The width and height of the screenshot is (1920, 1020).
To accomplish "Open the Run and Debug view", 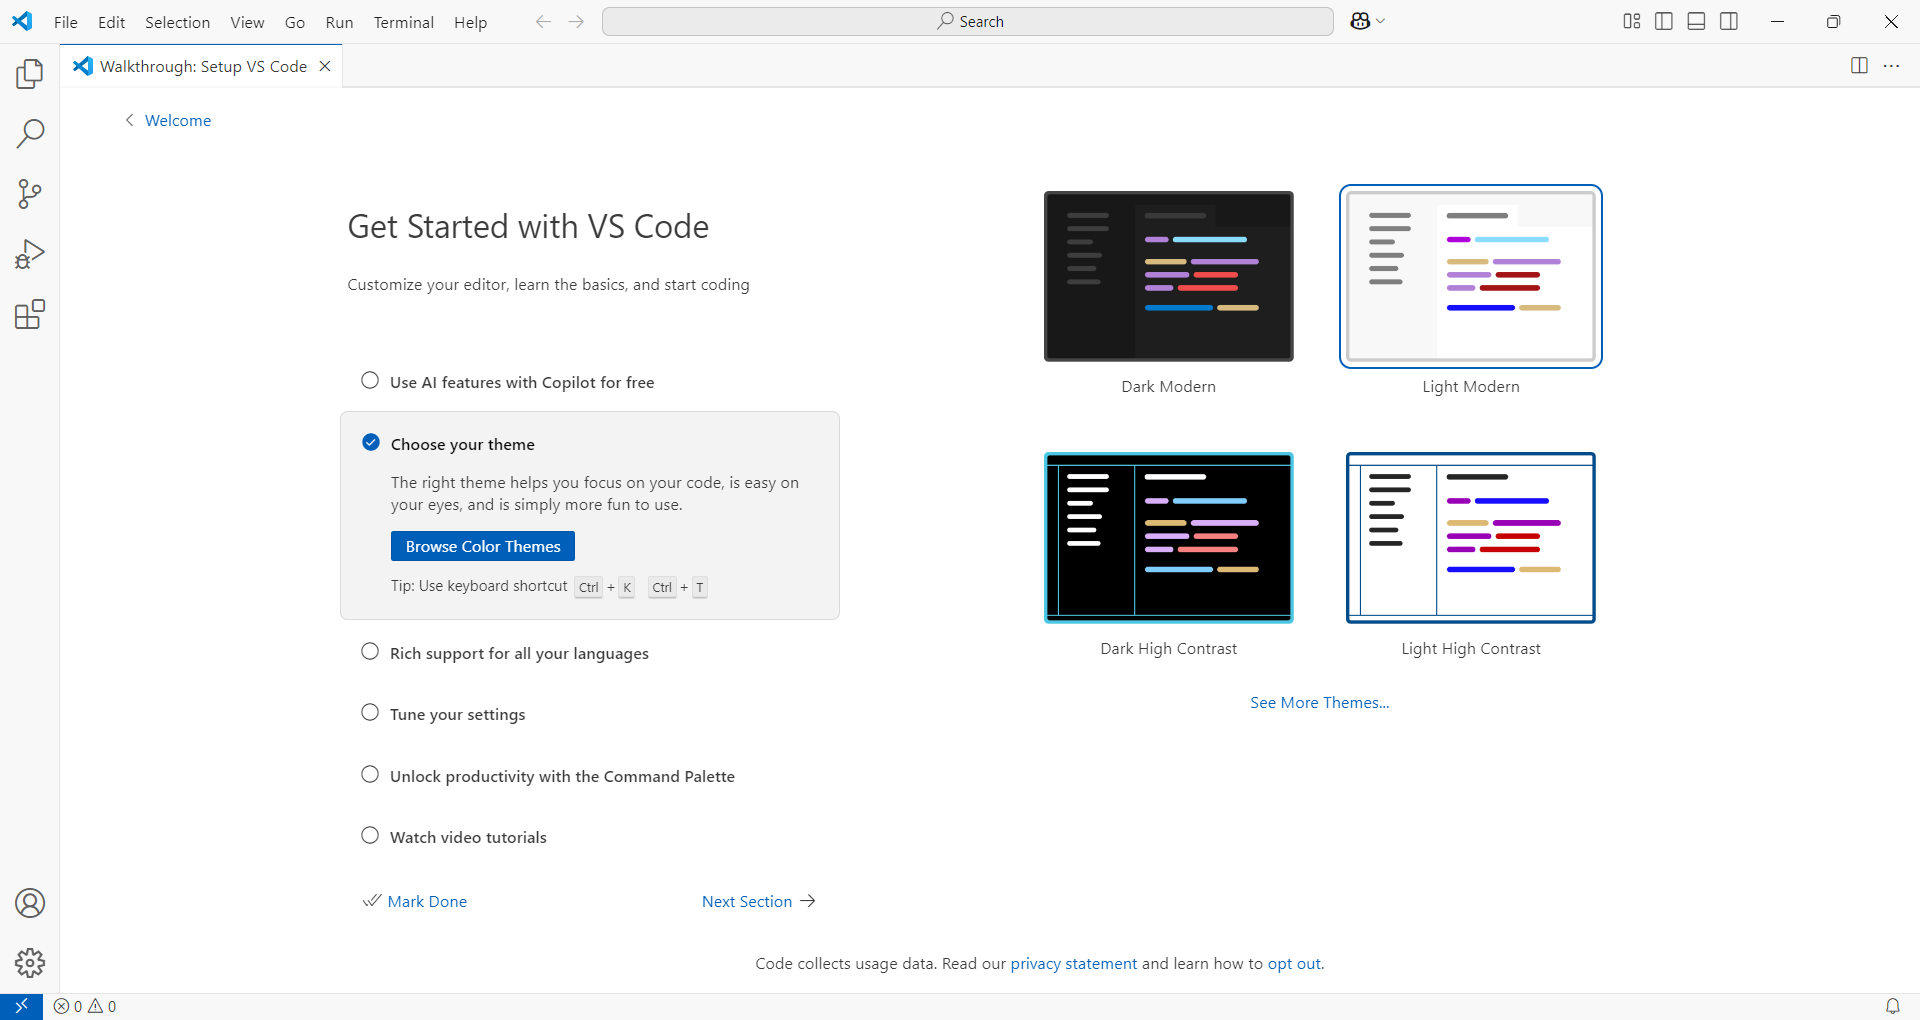I will [30, 254].
